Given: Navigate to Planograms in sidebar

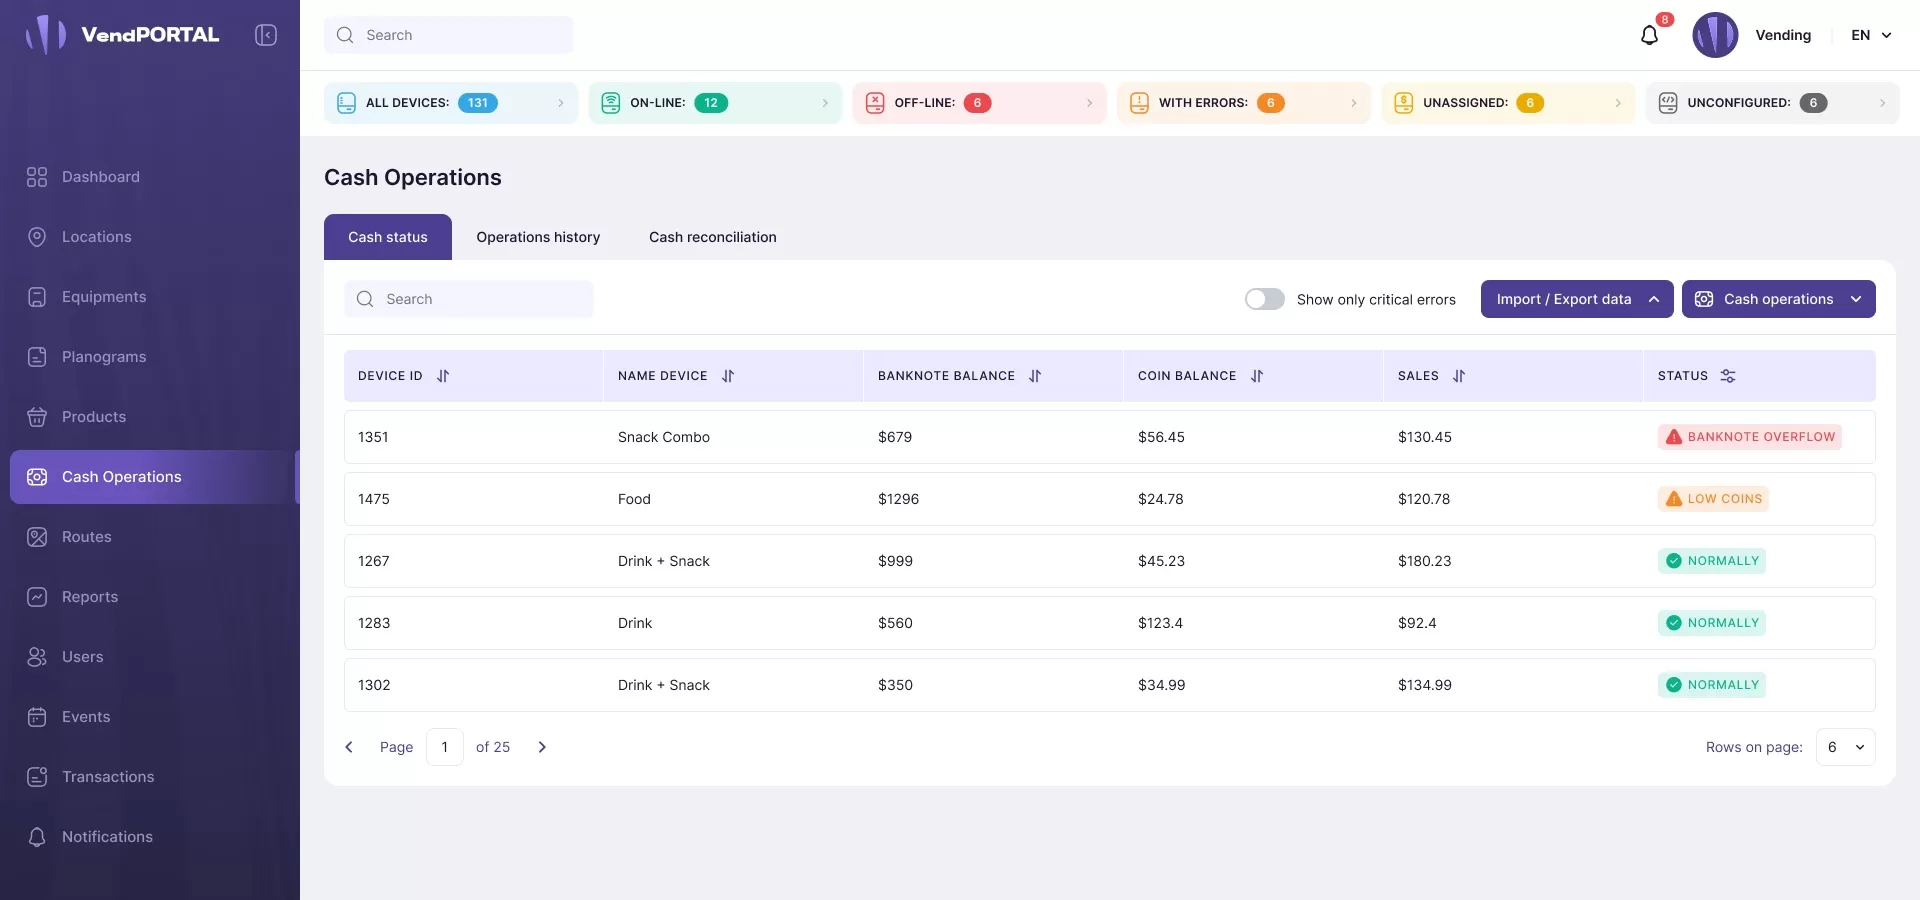Looking at the screenshot, I should (104, 357).
